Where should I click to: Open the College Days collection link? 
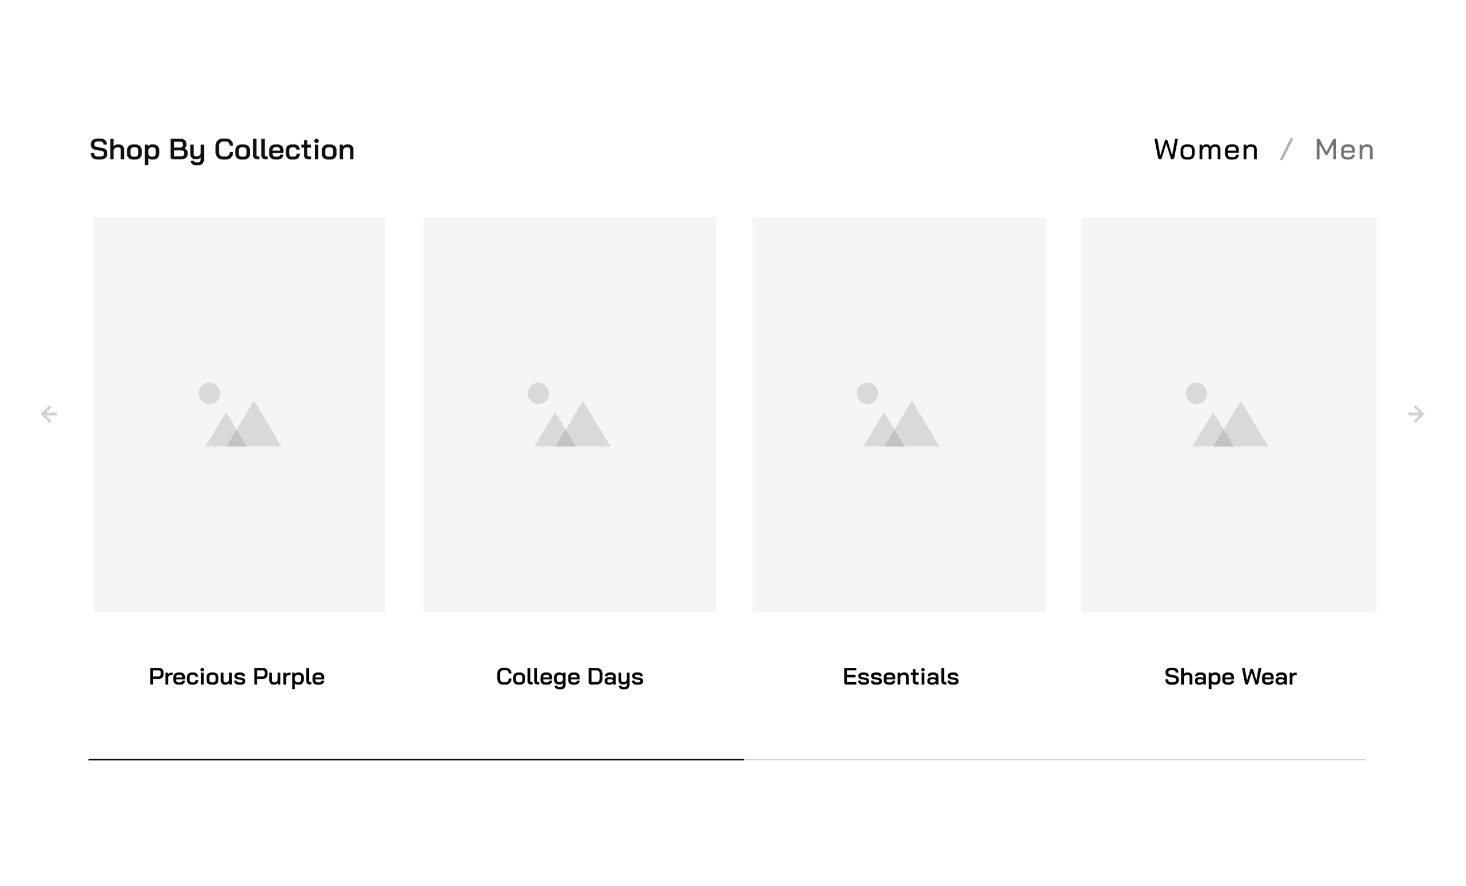click(570, 677)
